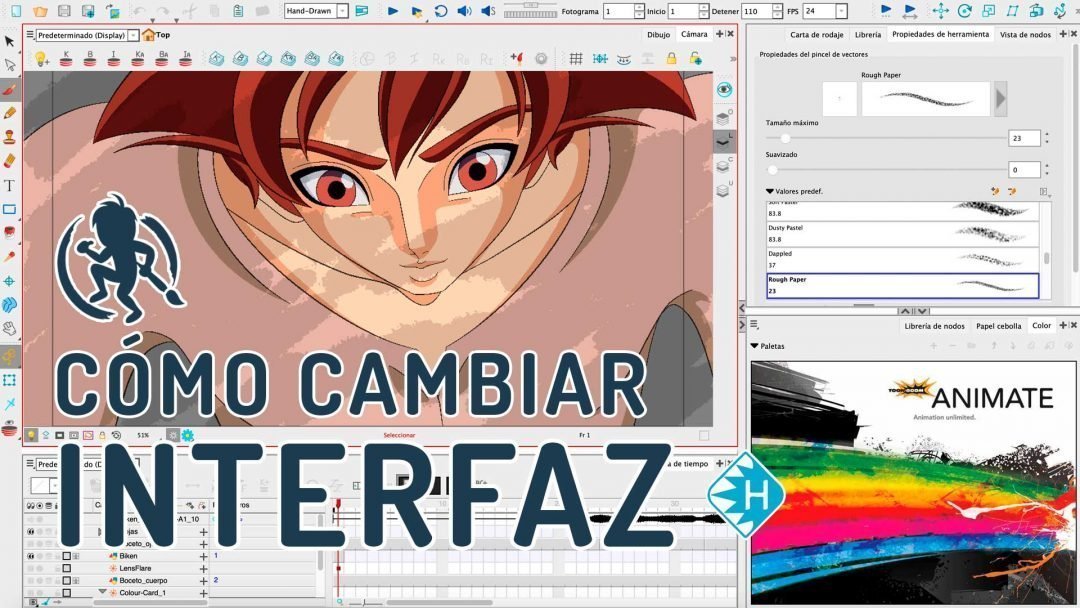Screen dimensions: 1080x608
Task: Tick the LensFlare layer checkbox
Action: (x=67, y=568)
